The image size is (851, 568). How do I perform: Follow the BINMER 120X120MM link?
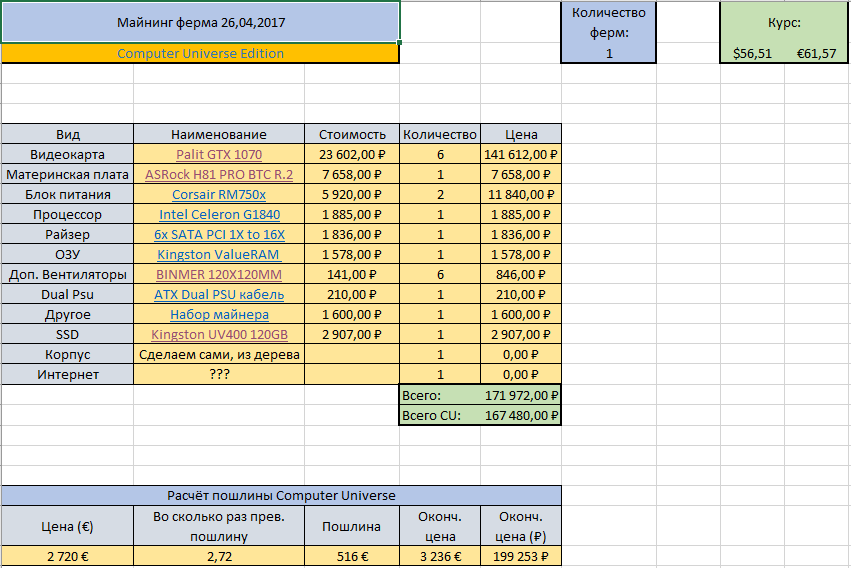[219, 275]
